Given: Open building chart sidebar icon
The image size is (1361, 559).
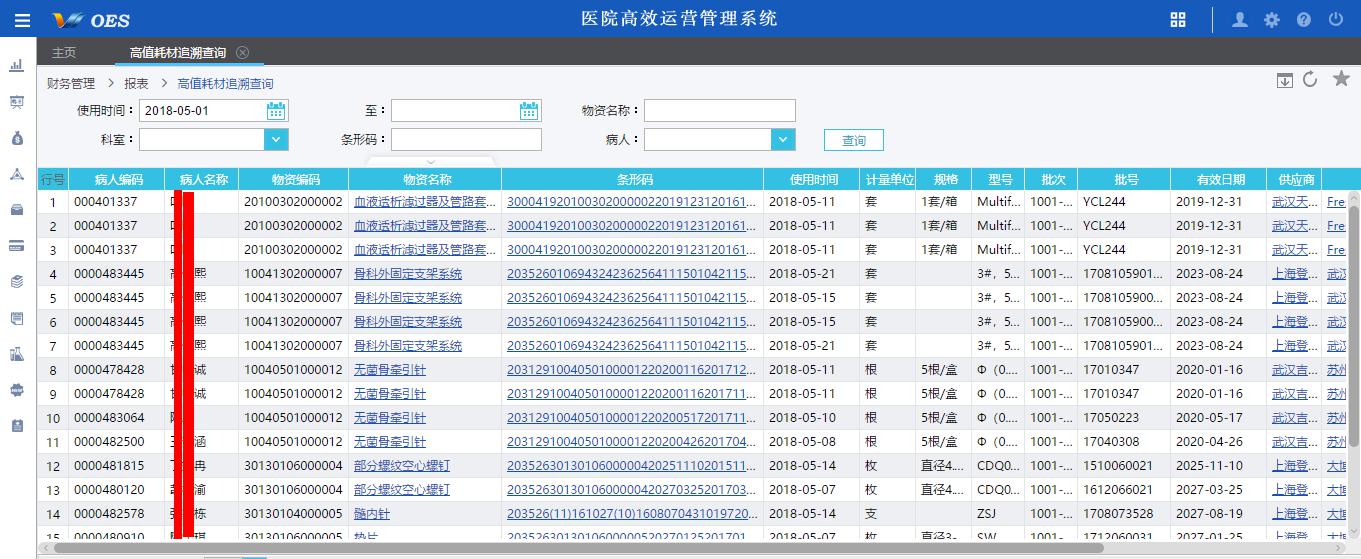Looking at the screenshot, I should [x=16, y=354].
